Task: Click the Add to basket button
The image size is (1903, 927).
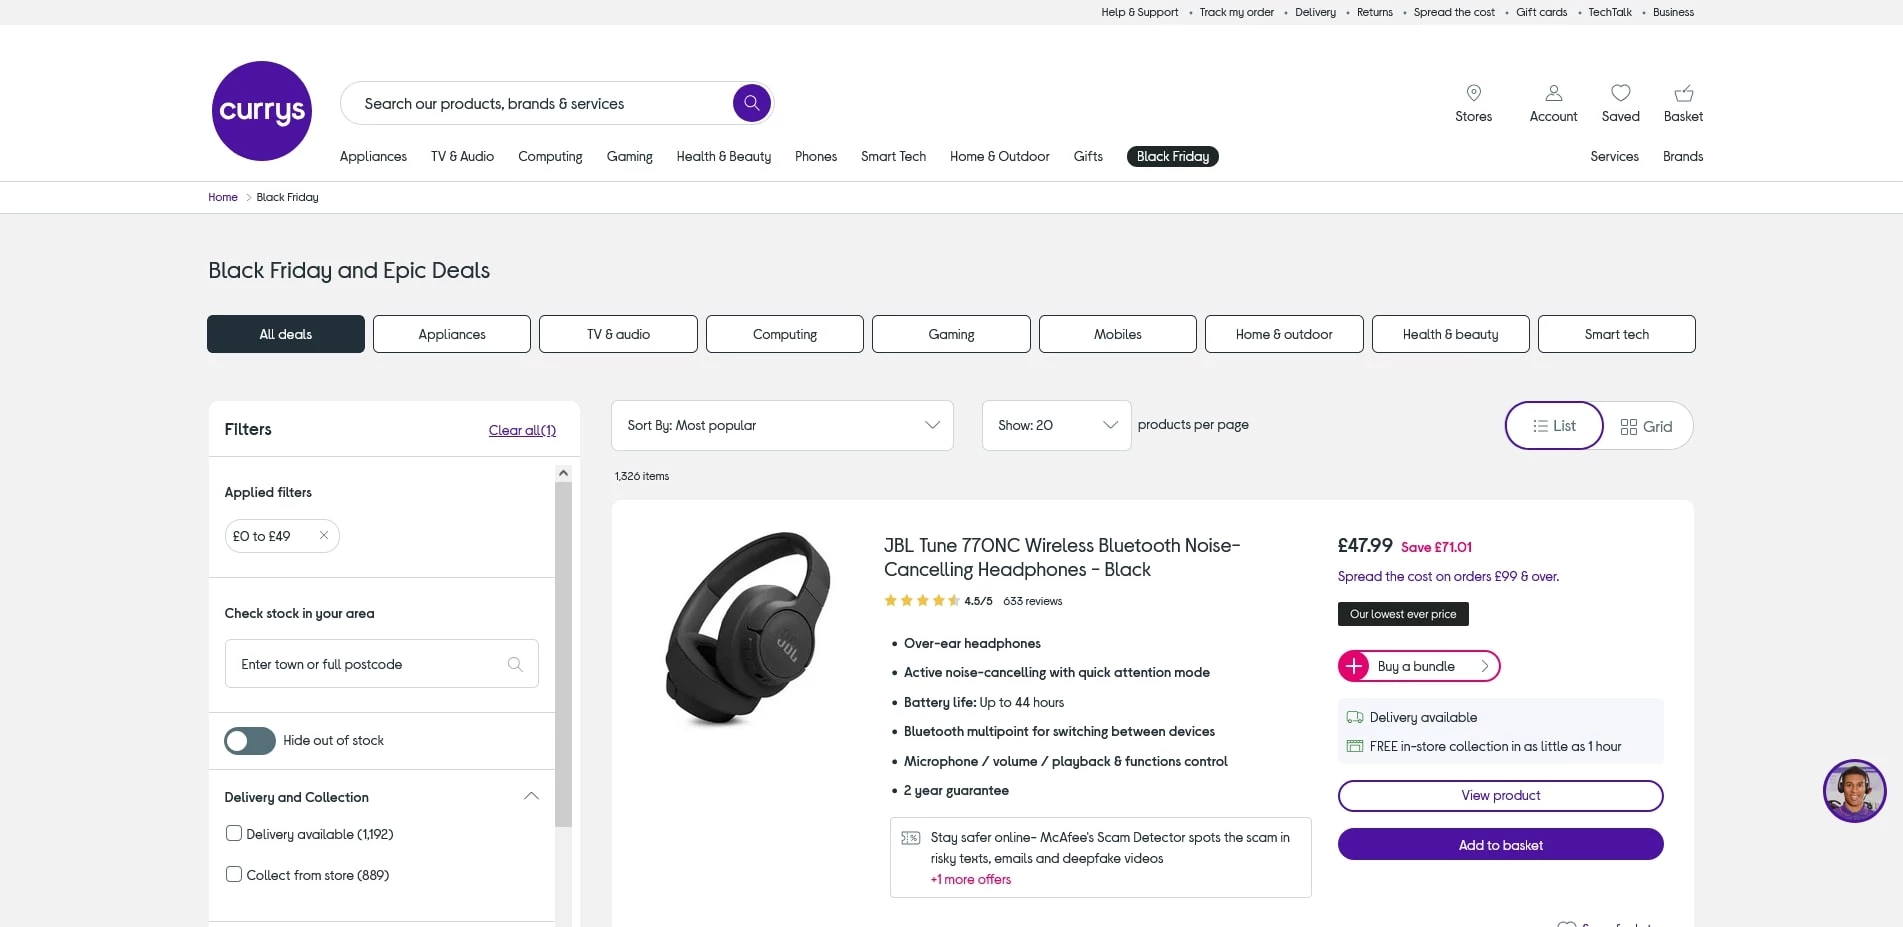Action: pos(1500,845)
